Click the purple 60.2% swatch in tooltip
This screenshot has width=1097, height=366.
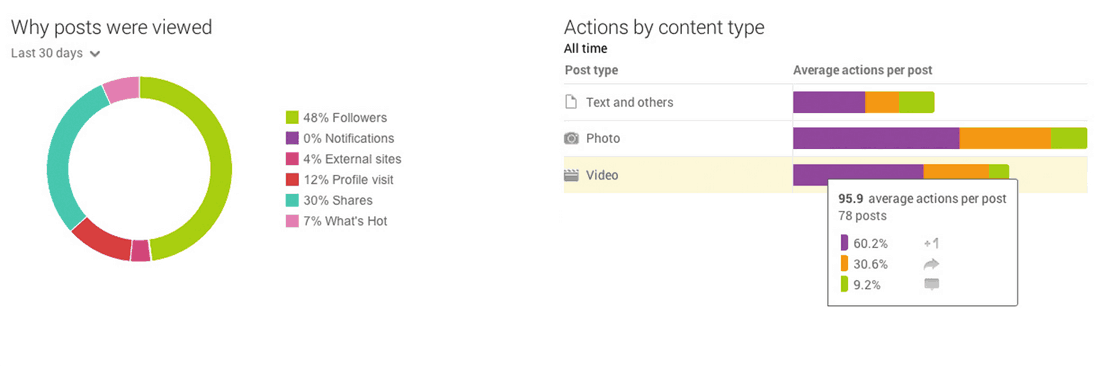point(844,244)
